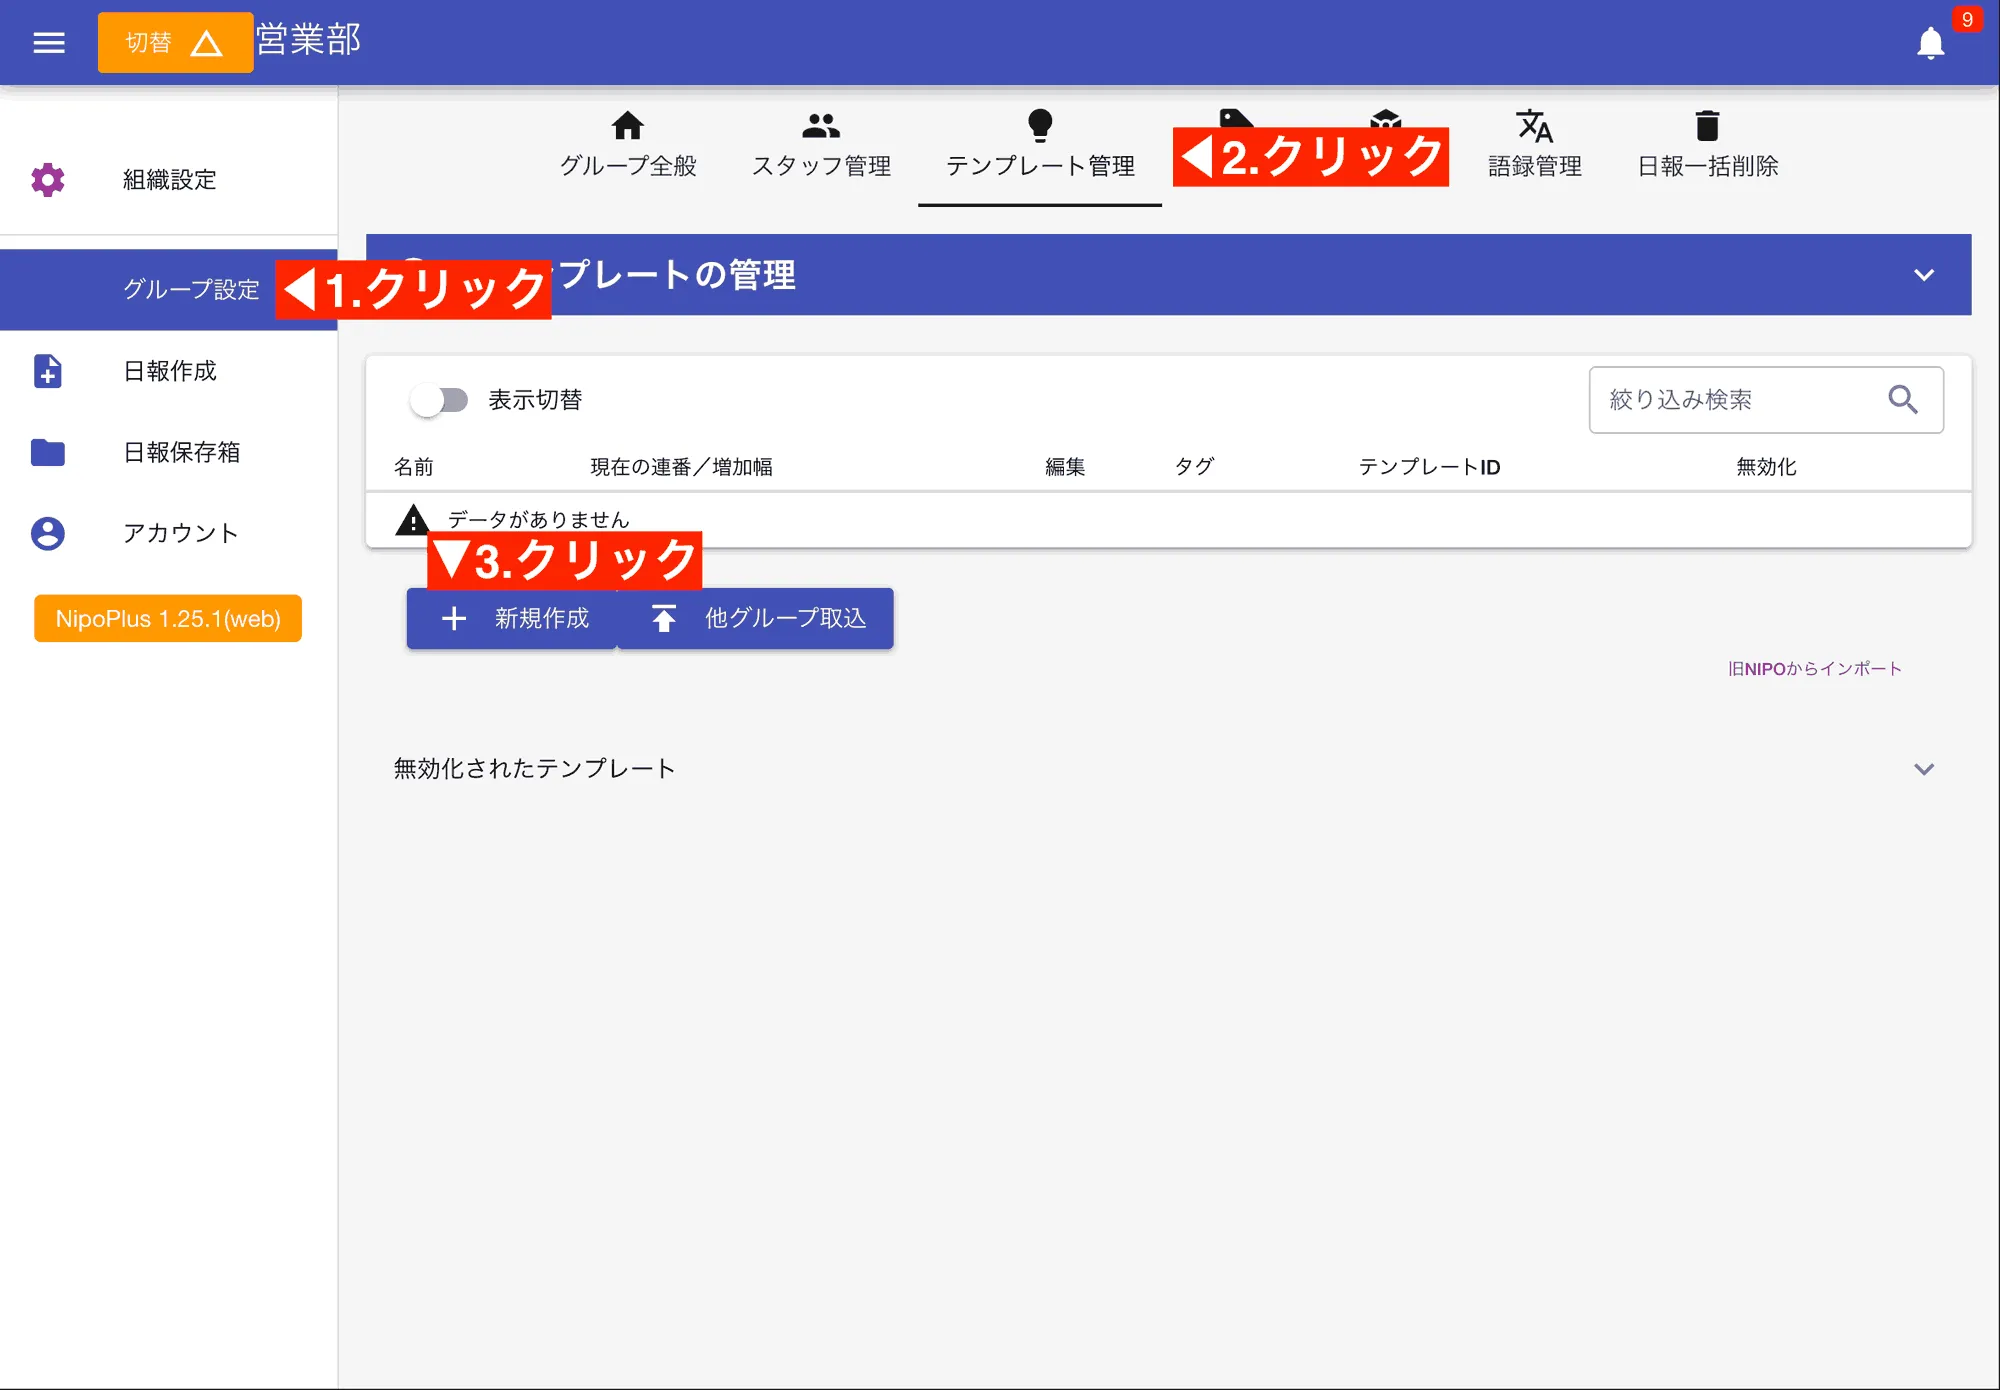Click the magnifier icon in the search box

pyautogui.click(x=1904, y=399)
